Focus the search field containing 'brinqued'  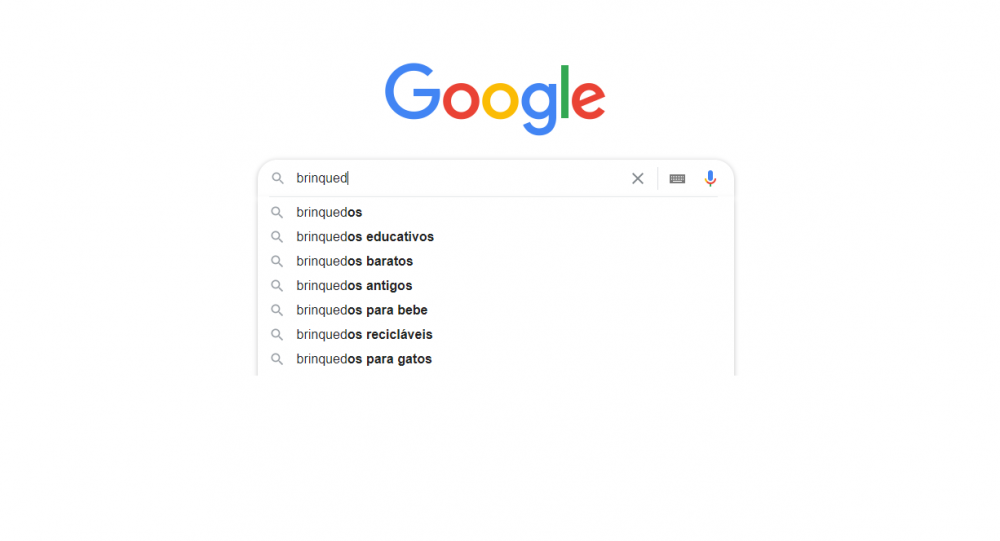click(x=460, y=179)
